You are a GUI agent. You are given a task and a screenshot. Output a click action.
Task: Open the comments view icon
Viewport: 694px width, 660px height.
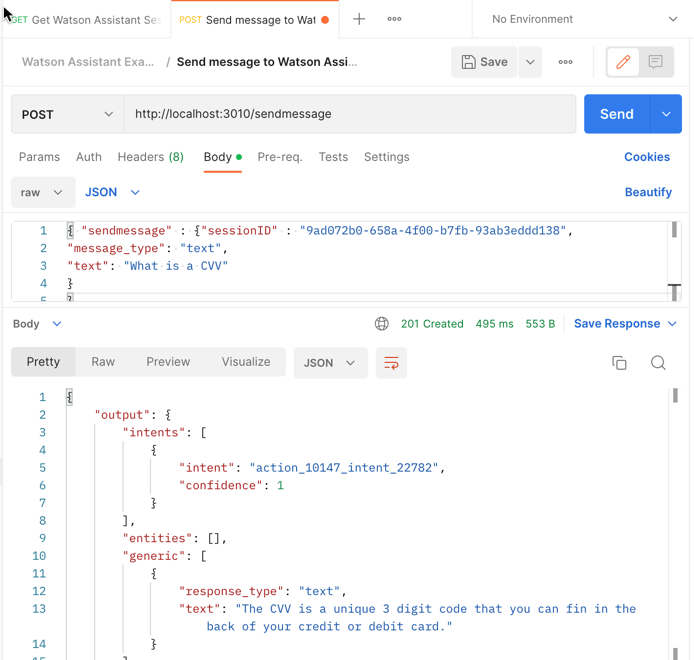655,62
